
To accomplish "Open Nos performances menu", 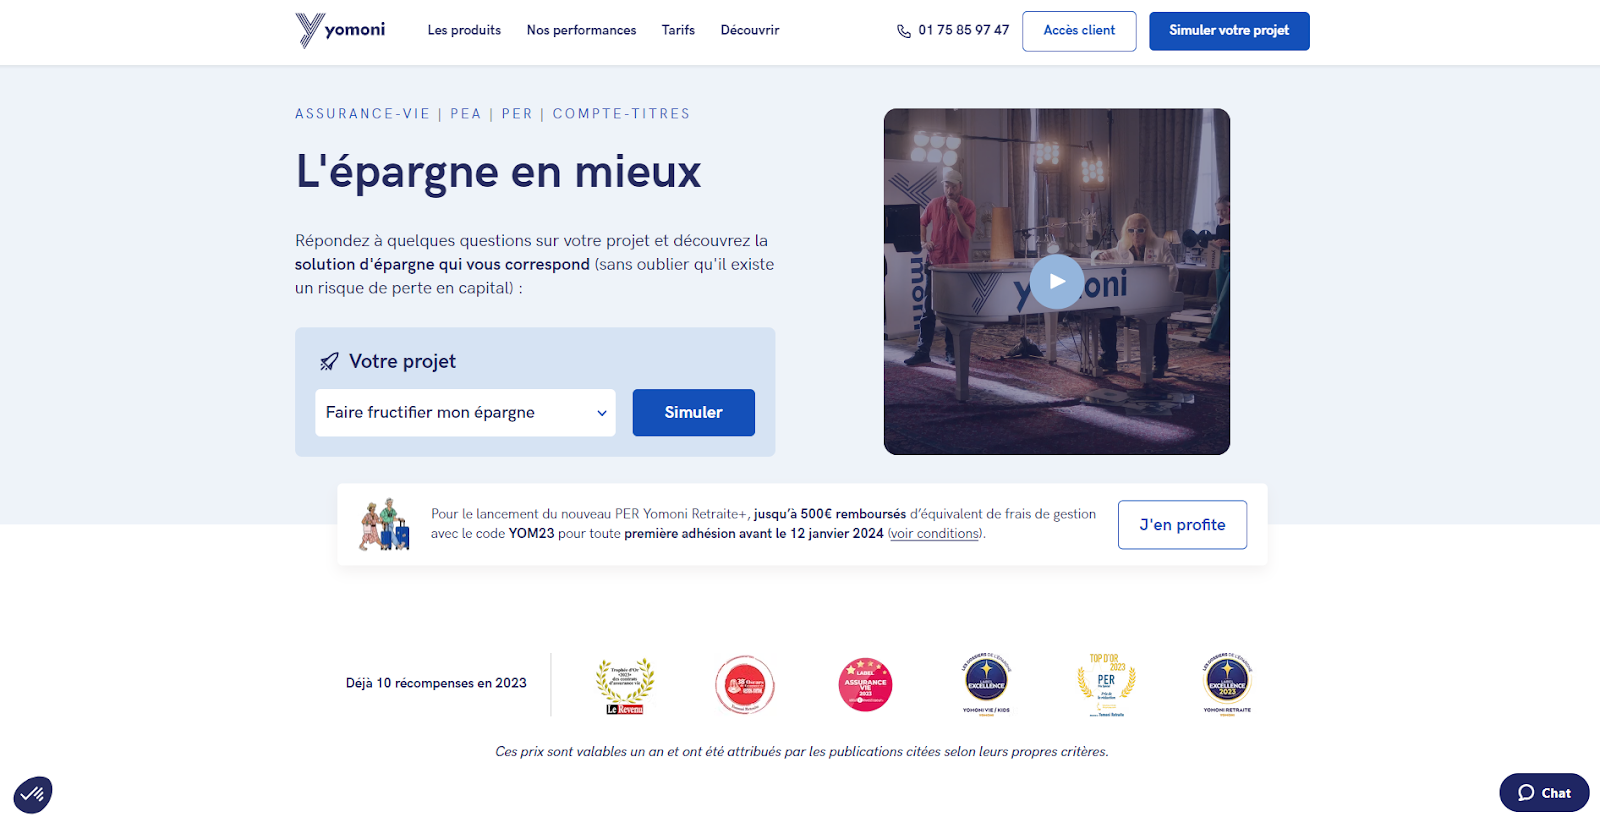I will click(581, 30).
